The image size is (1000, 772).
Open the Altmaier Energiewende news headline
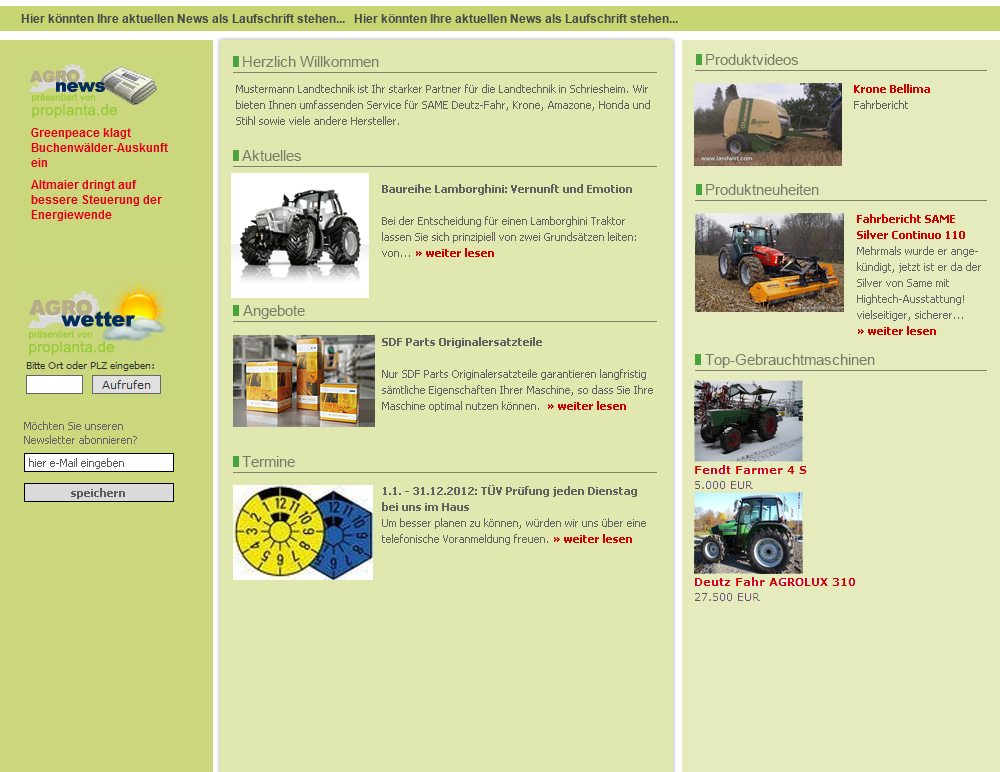pyautogui.click(x=96, y=200)
